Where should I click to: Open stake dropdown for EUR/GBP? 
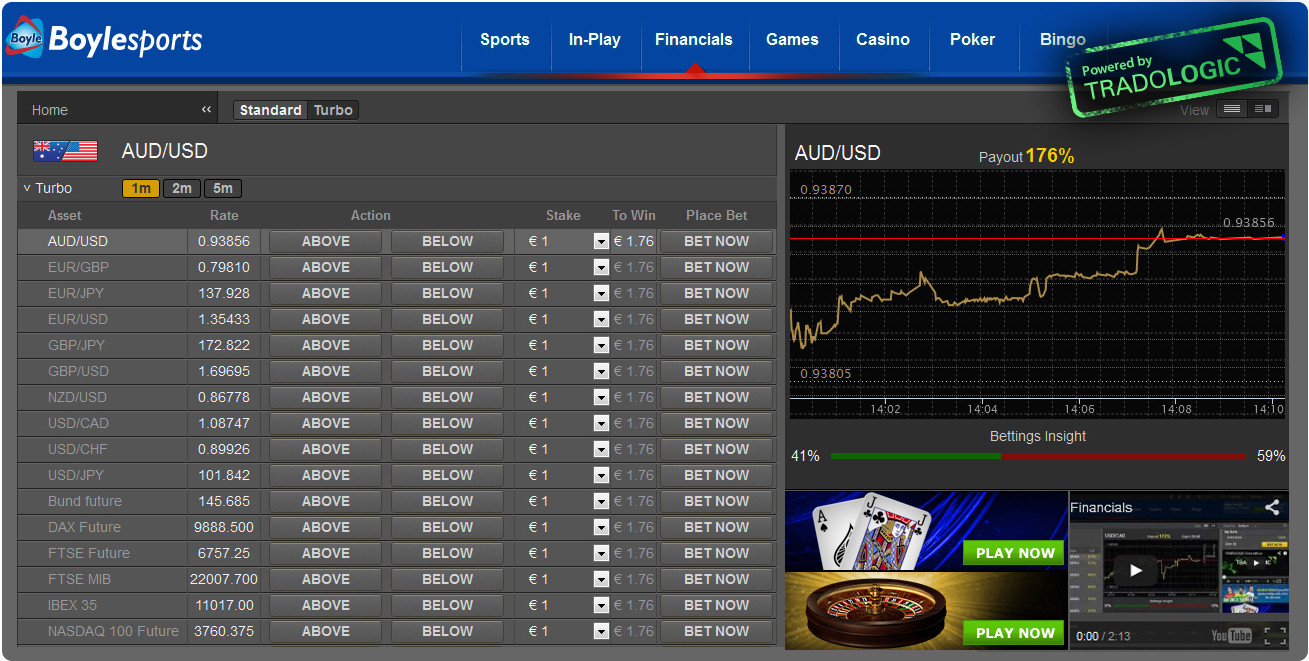tap(601, 267)
